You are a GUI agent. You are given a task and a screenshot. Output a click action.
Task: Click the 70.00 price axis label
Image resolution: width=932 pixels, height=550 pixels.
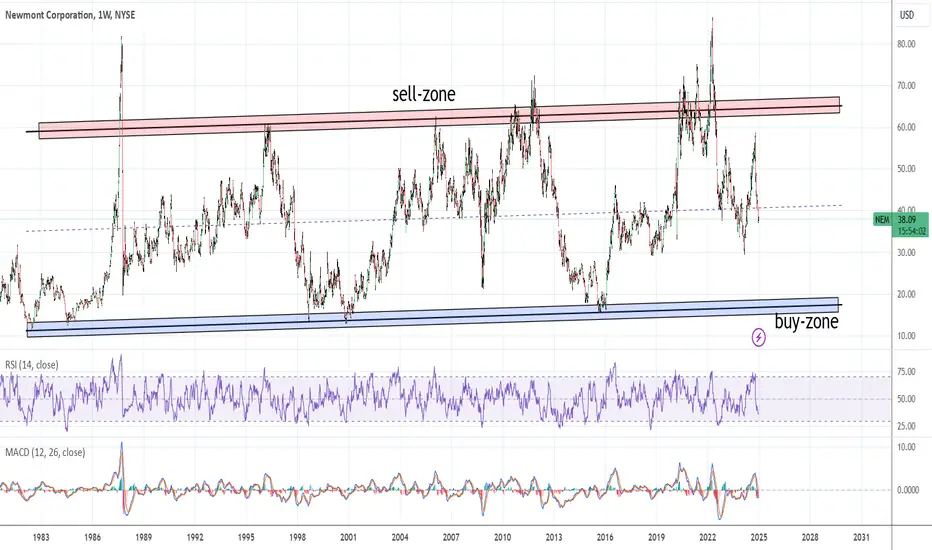[906, 86]
